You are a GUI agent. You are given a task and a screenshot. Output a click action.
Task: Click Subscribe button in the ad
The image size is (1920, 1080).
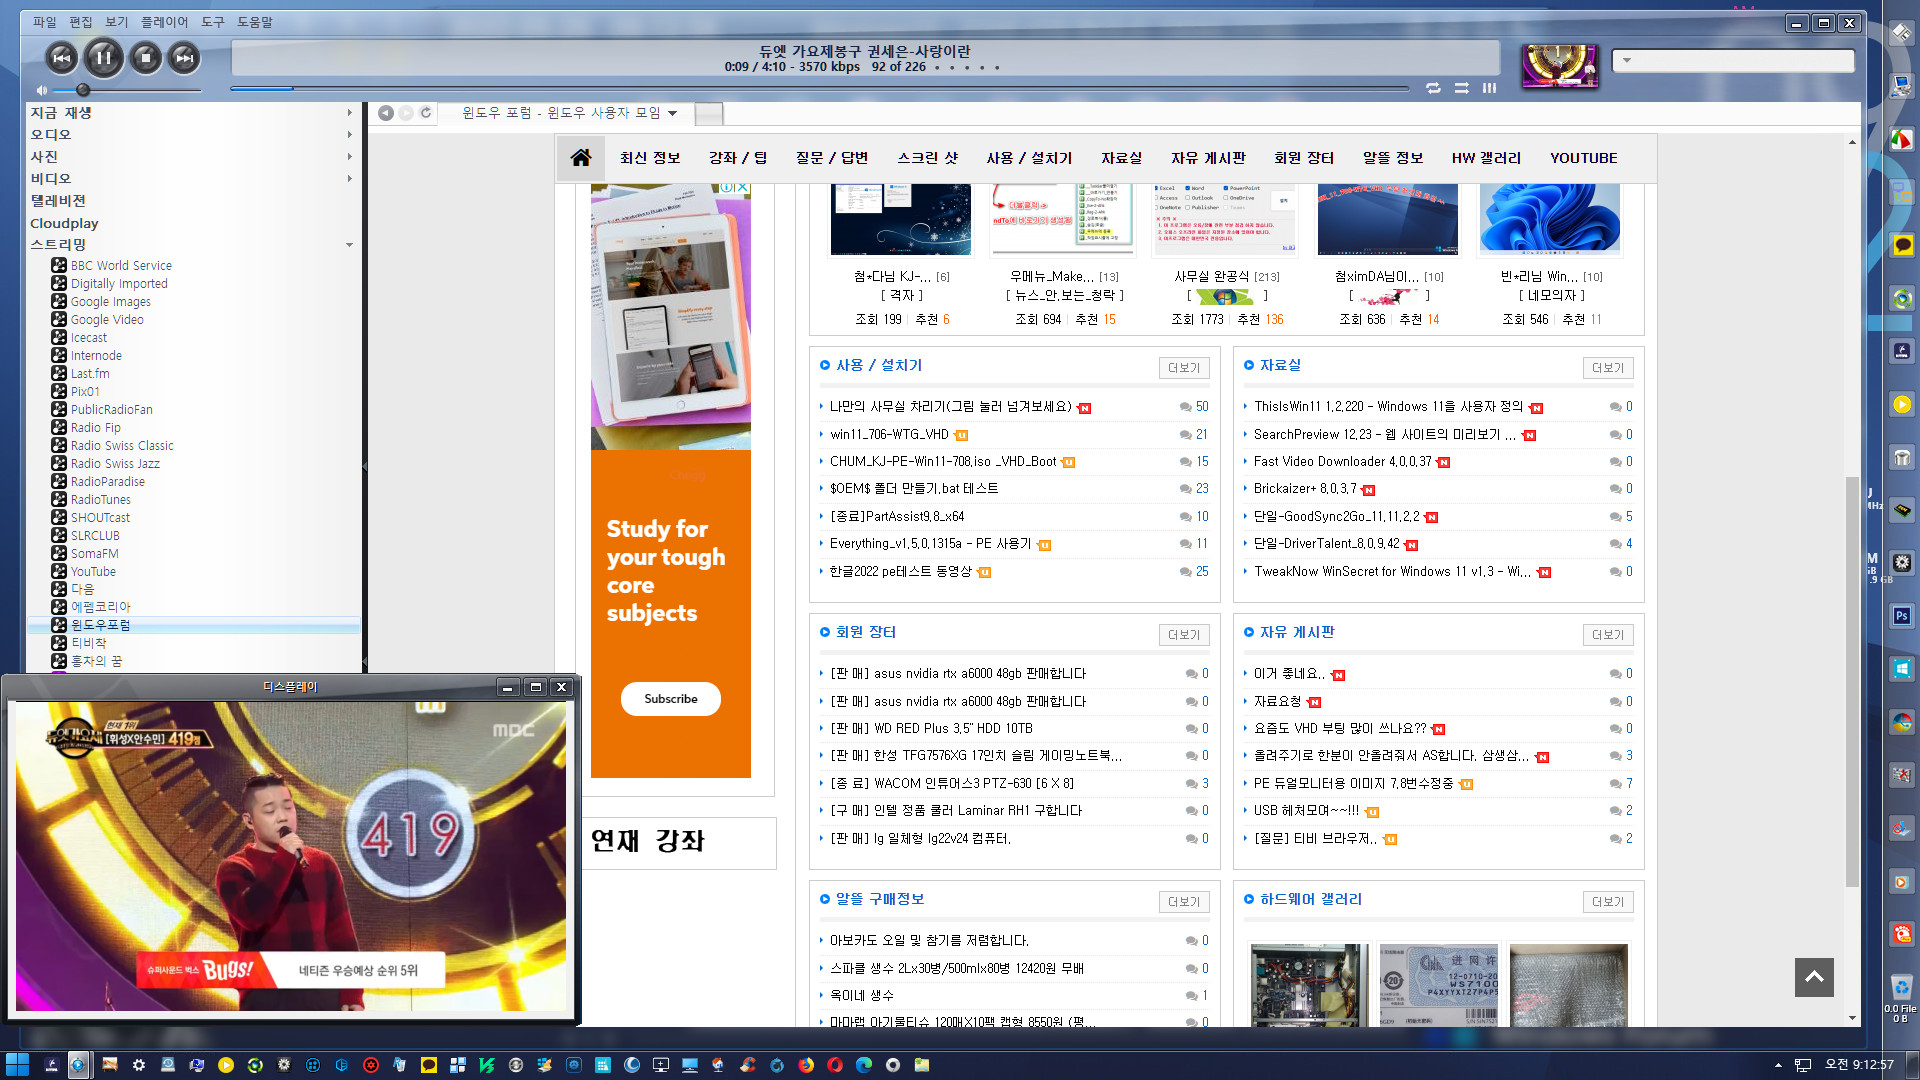pos(671,699)
